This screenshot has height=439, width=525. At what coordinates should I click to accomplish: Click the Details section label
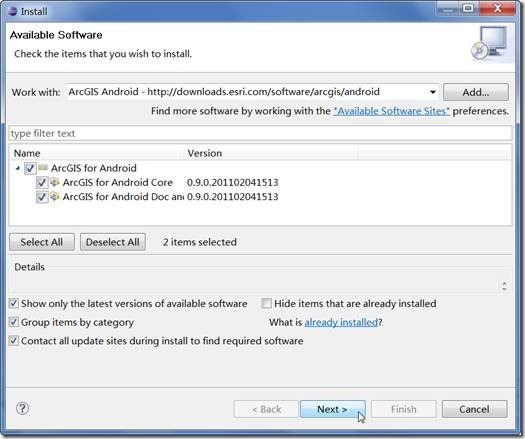[x=29, y=267]
